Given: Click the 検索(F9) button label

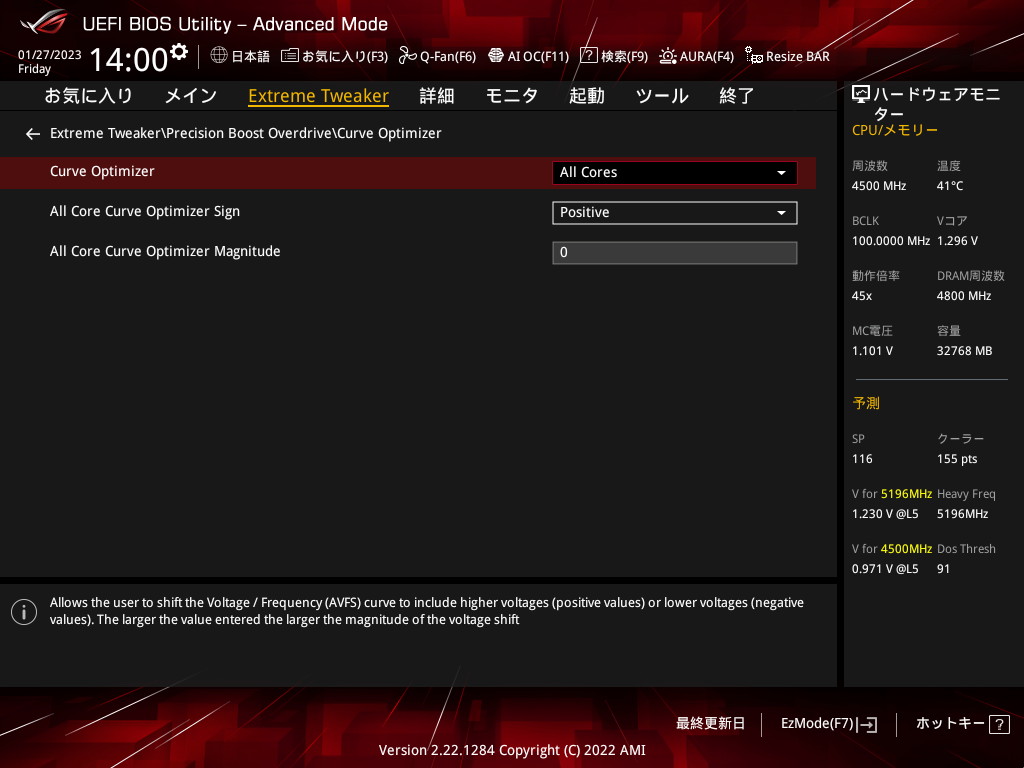Looking at the screenshot, I should [624, 57].
